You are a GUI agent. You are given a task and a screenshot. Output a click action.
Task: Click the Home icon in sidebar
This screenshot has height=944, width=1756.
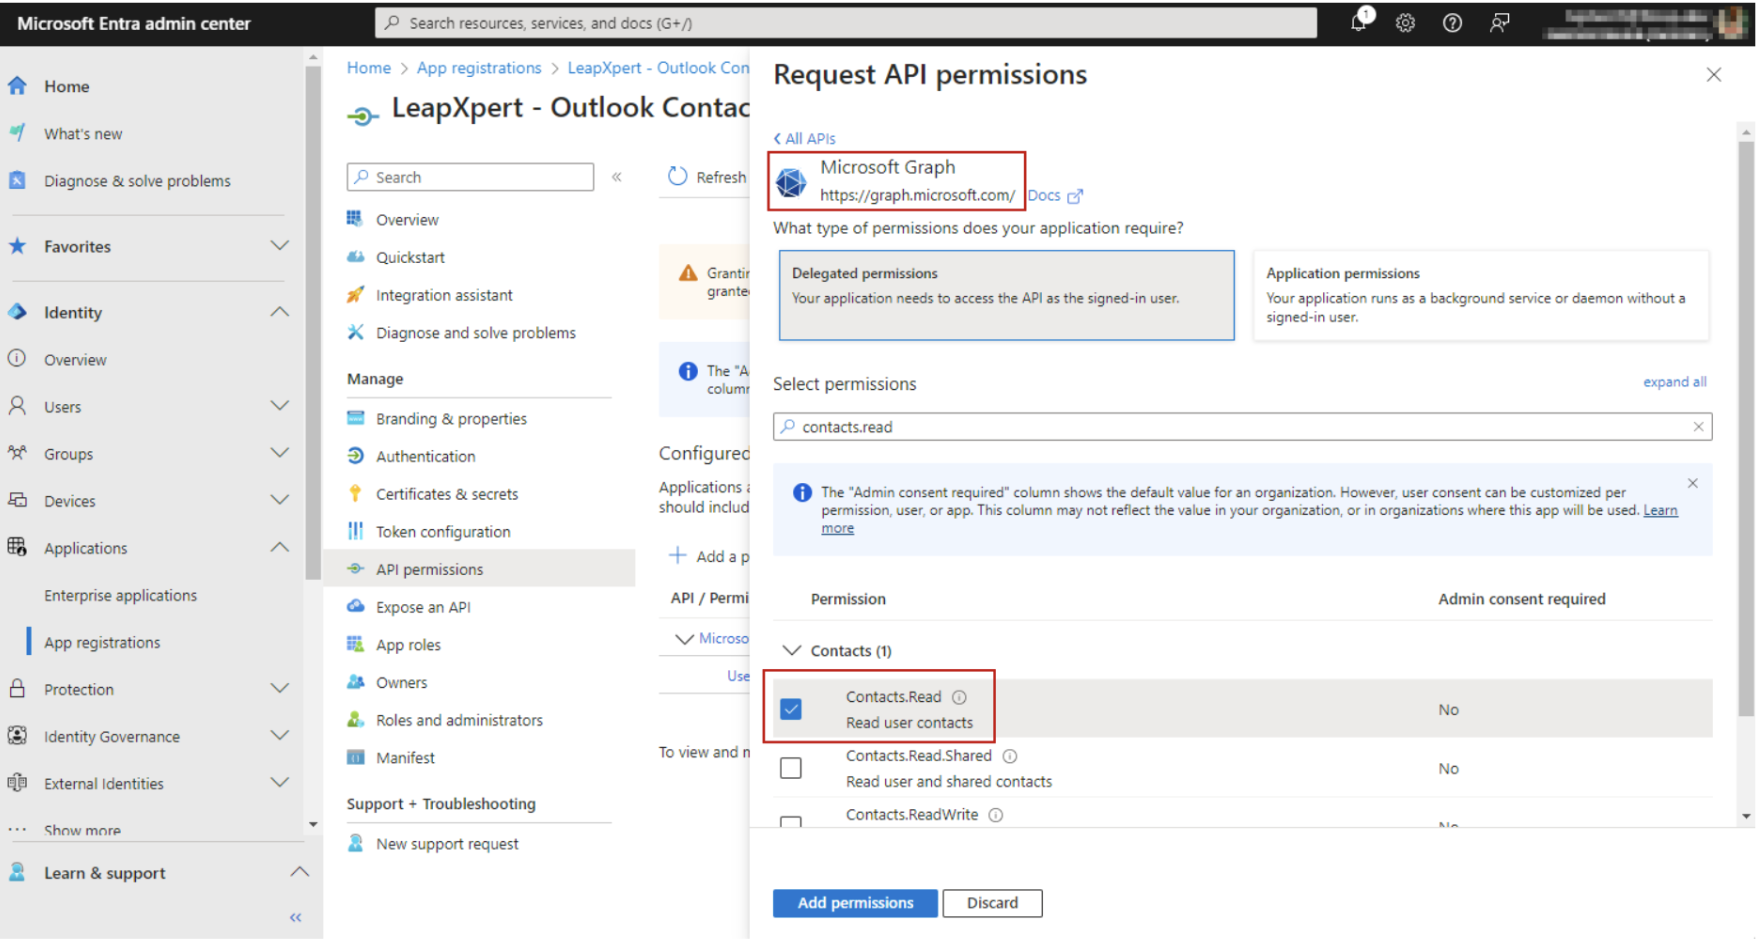tap(17, 86)
